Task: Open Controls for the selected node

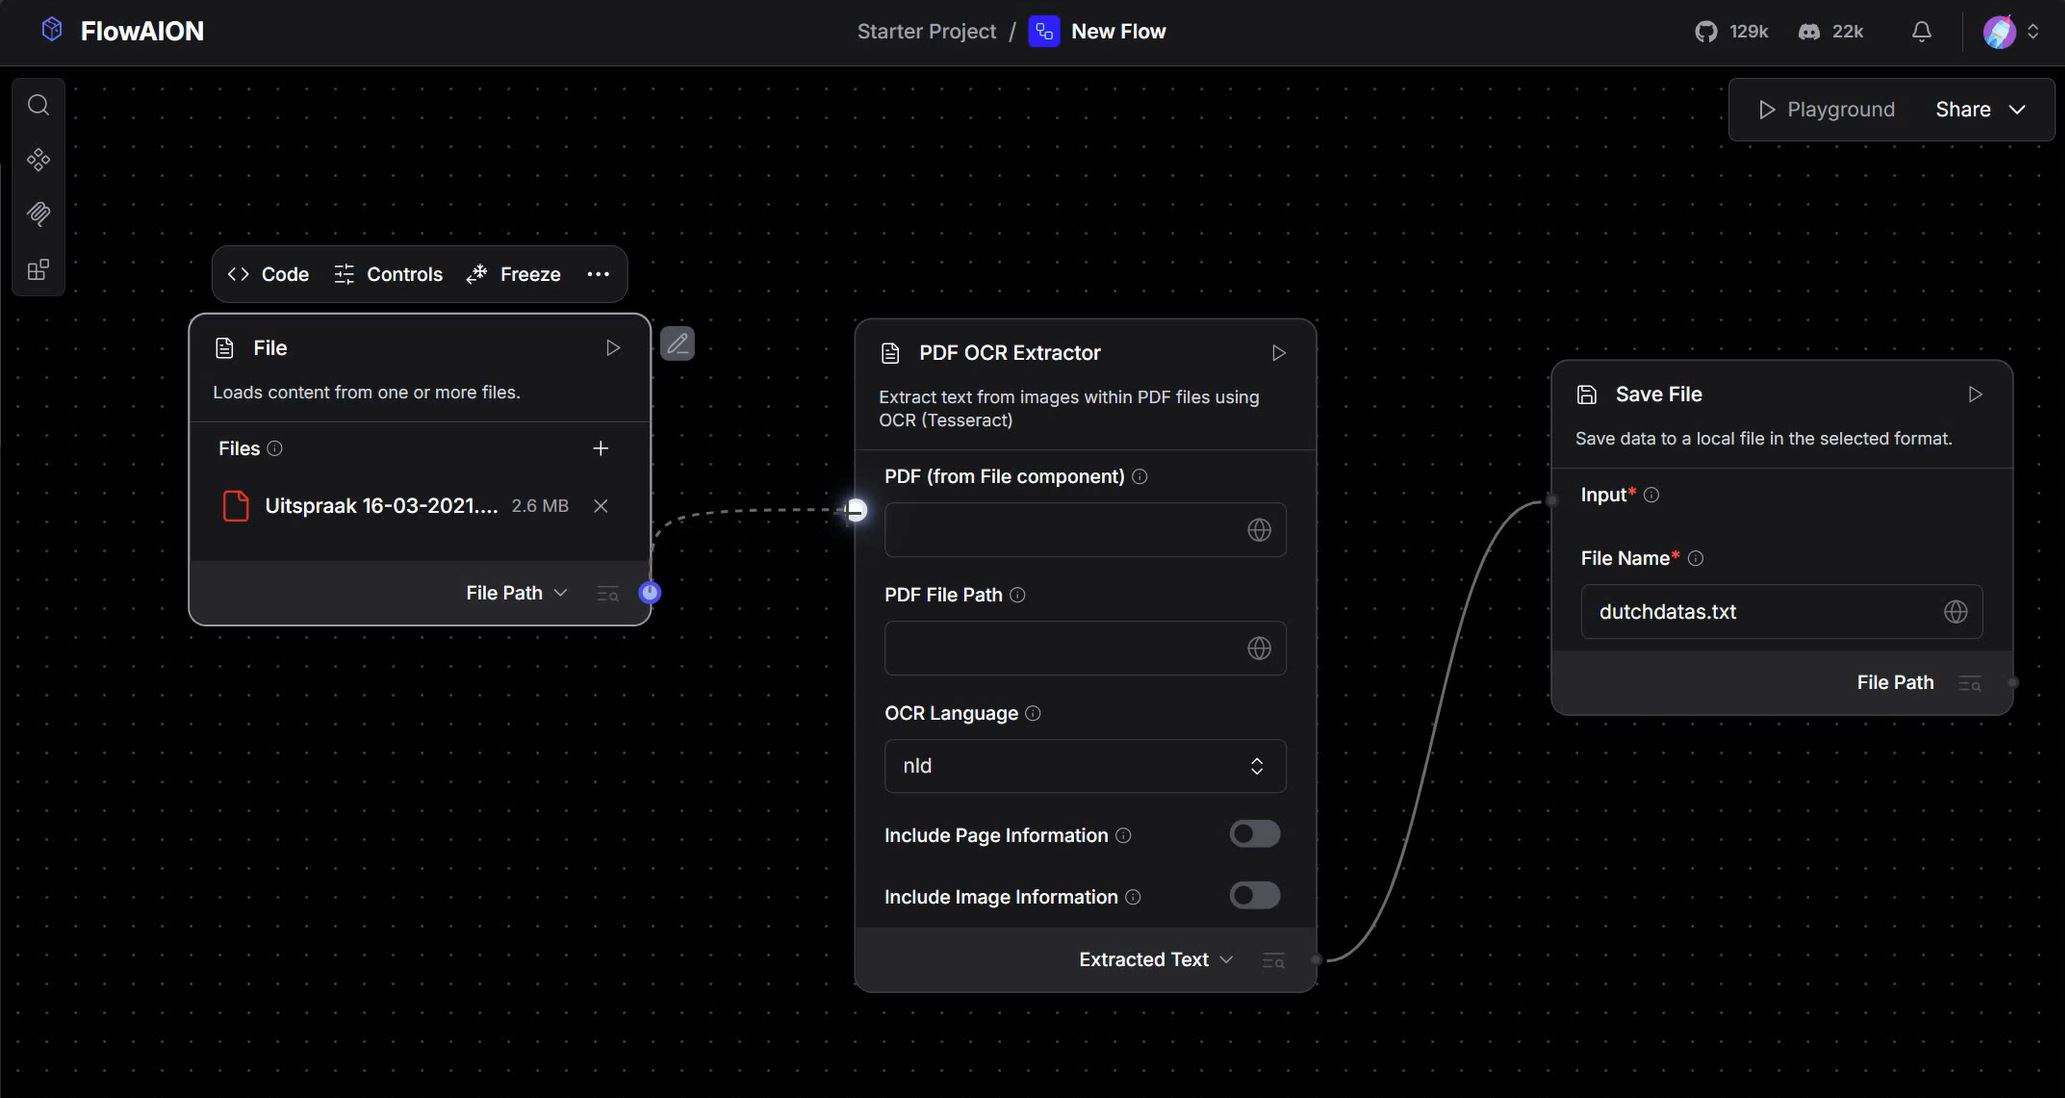Action: pos(388,273)
